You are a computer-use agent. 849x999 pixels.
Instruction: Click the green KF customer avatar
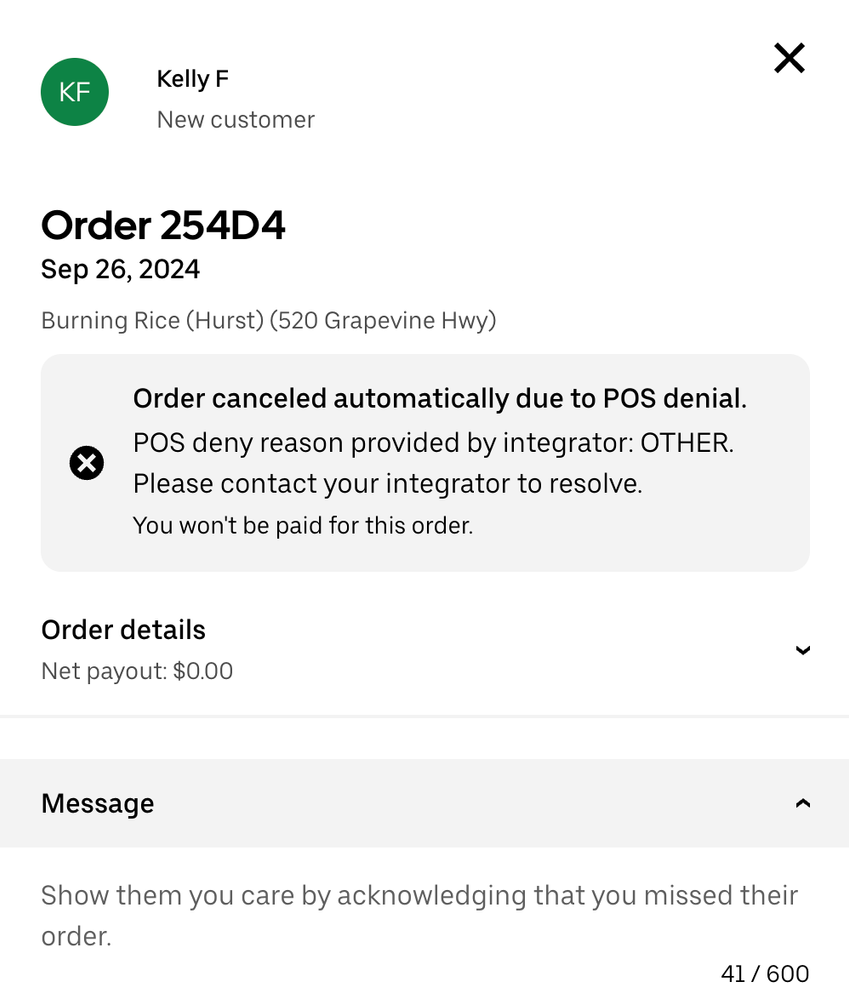[75, 92]
